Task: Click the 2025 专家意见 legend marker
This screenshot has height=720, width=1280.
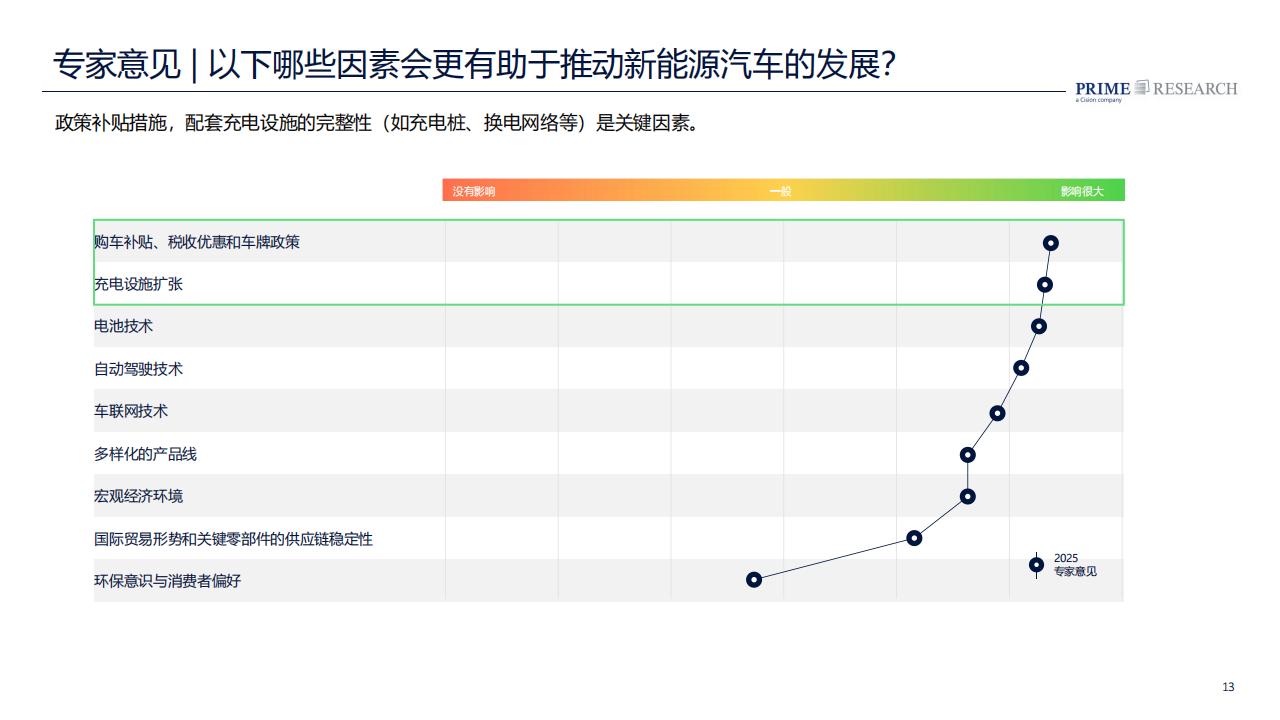Action: coord(1036,565)
